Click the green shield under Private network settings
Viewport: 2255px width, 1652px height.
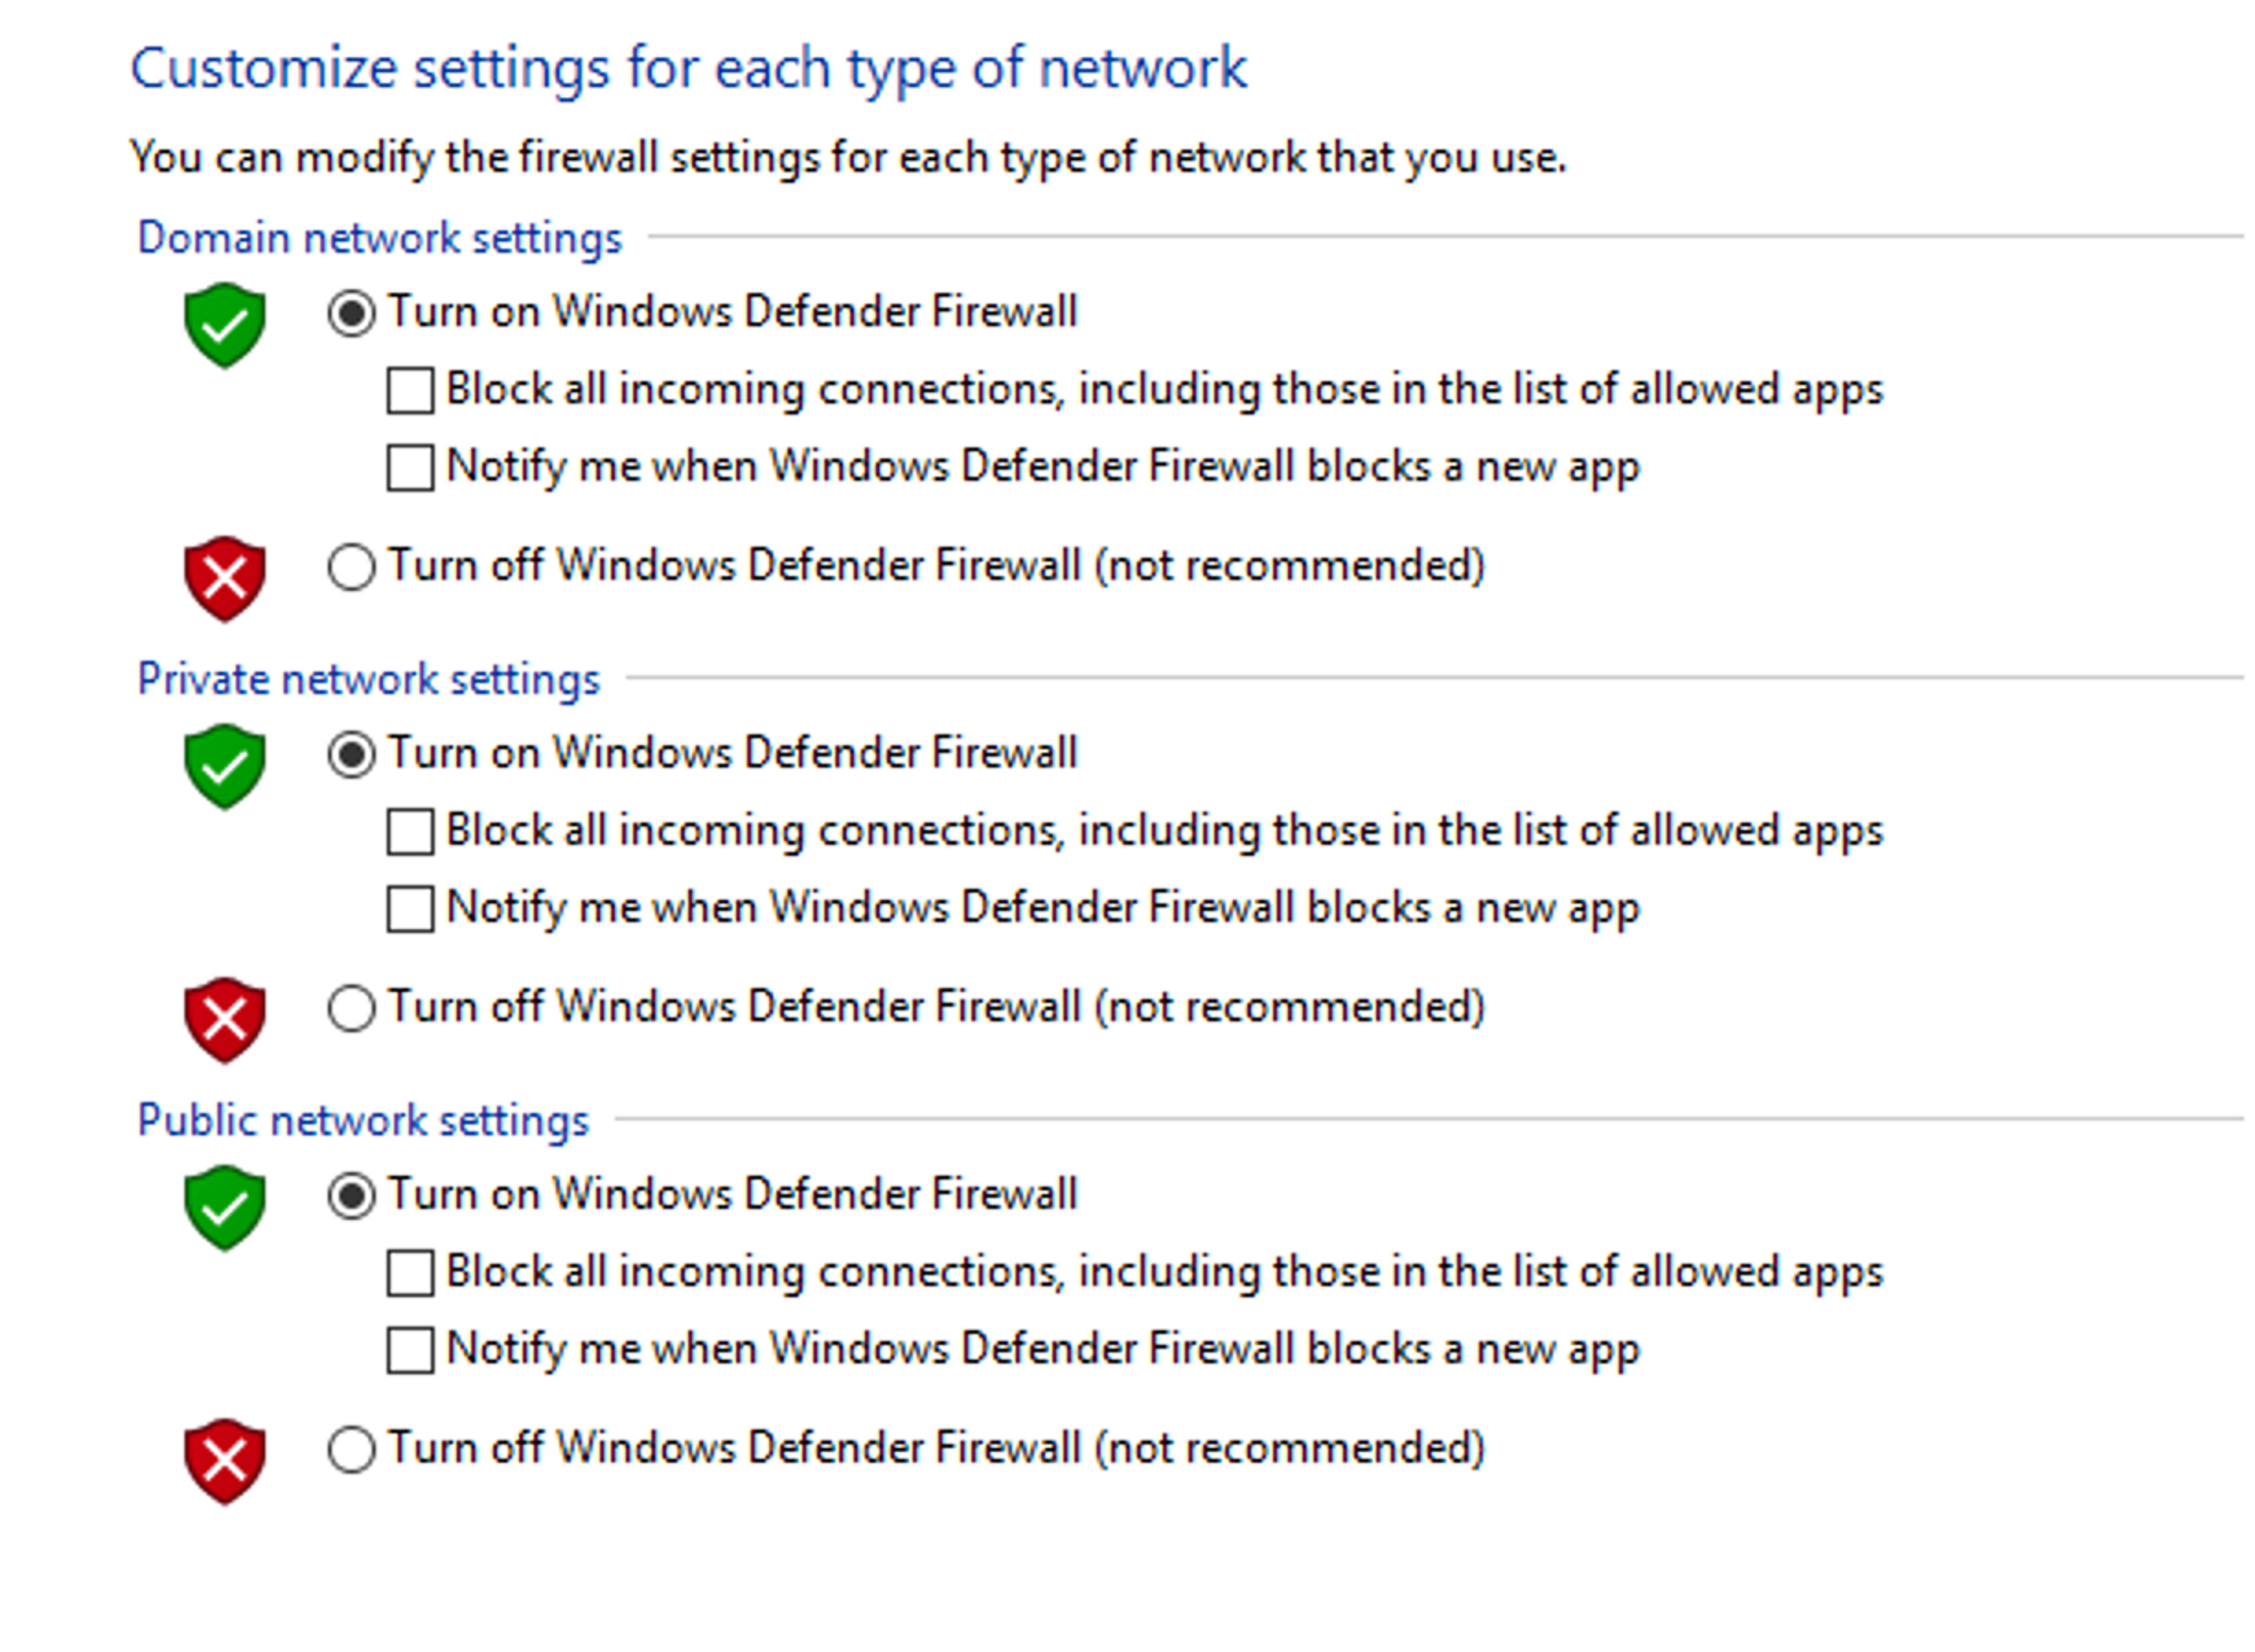pos(225,767)
